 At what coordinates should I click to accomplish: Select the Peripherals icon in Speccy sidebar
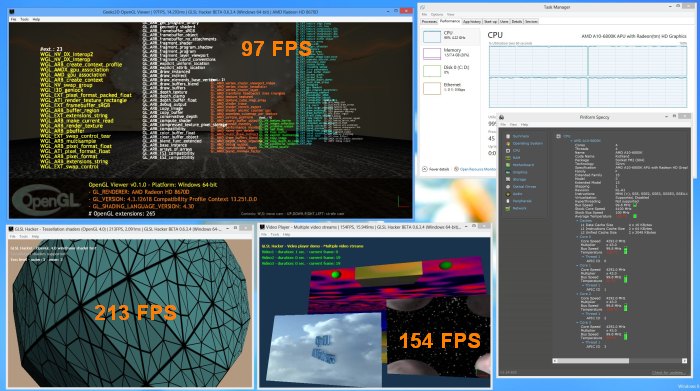click(x=508, y=201)
